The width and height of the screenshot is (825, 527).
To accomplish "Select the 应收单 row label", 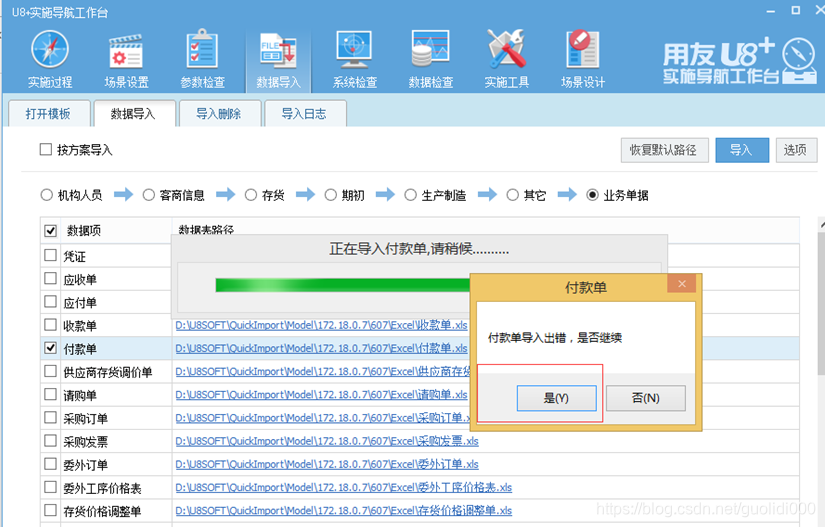I will tap(80, 279).
